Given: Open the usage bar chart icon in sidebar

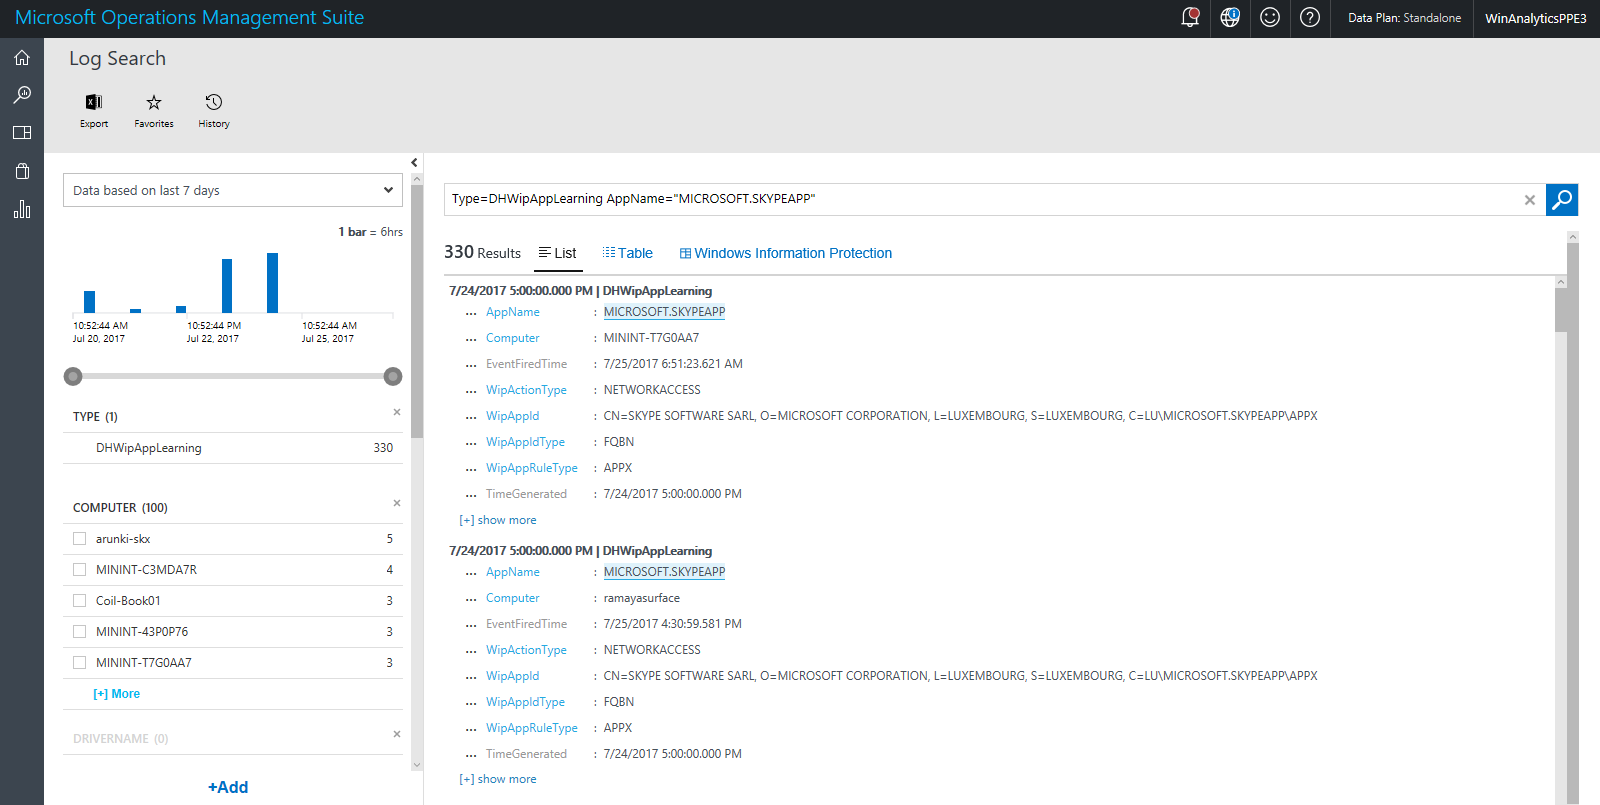Looking at the screenshot, I should (x=22, y=209).
